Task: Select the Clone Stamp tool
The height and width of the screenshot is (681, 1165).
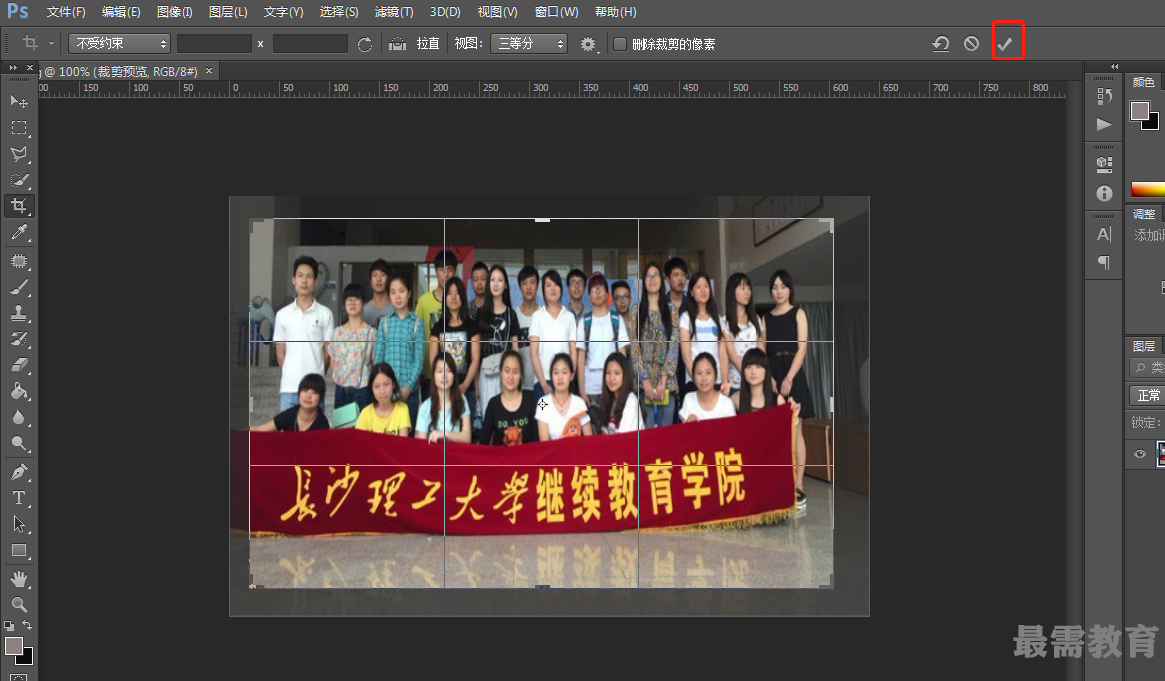Action: coord(19,313)
